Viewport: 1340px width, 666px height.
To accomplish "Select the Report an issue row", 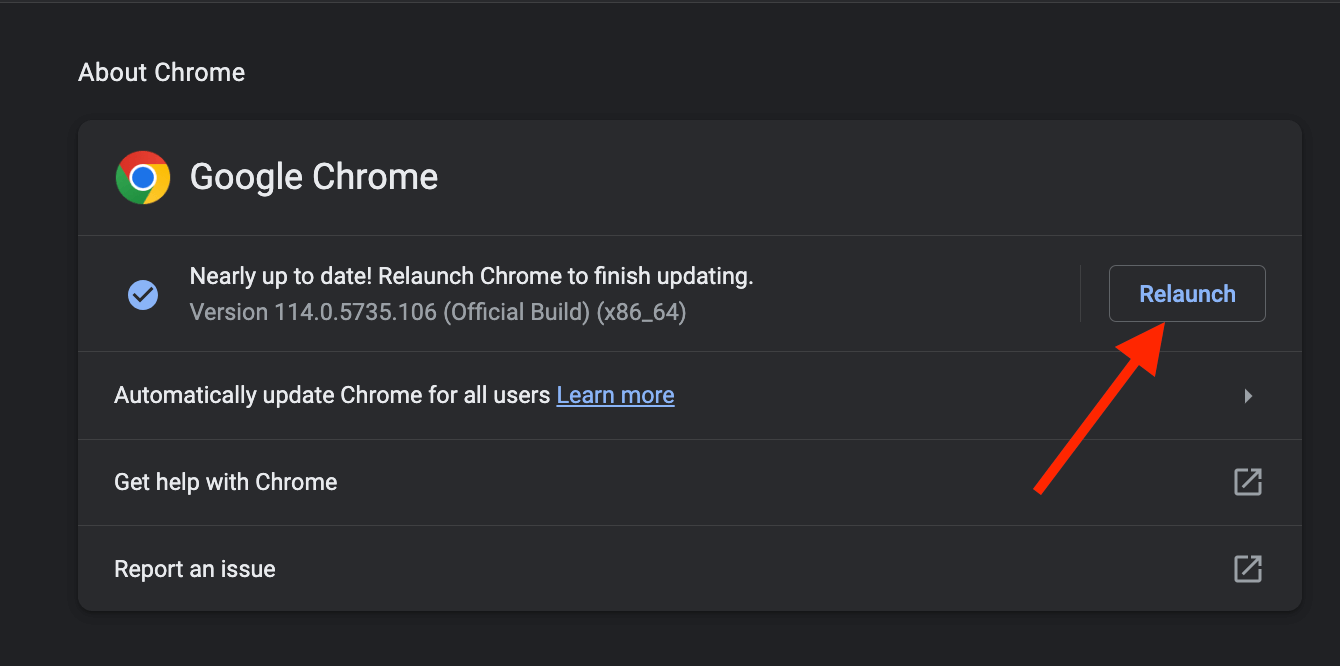I will coord(690,569).
